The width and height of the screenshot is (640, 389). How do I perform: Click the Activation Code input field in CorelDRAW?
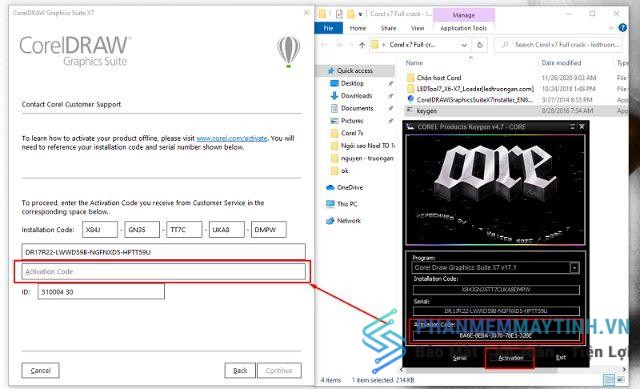pyautogui.click(x=163, y=271)
